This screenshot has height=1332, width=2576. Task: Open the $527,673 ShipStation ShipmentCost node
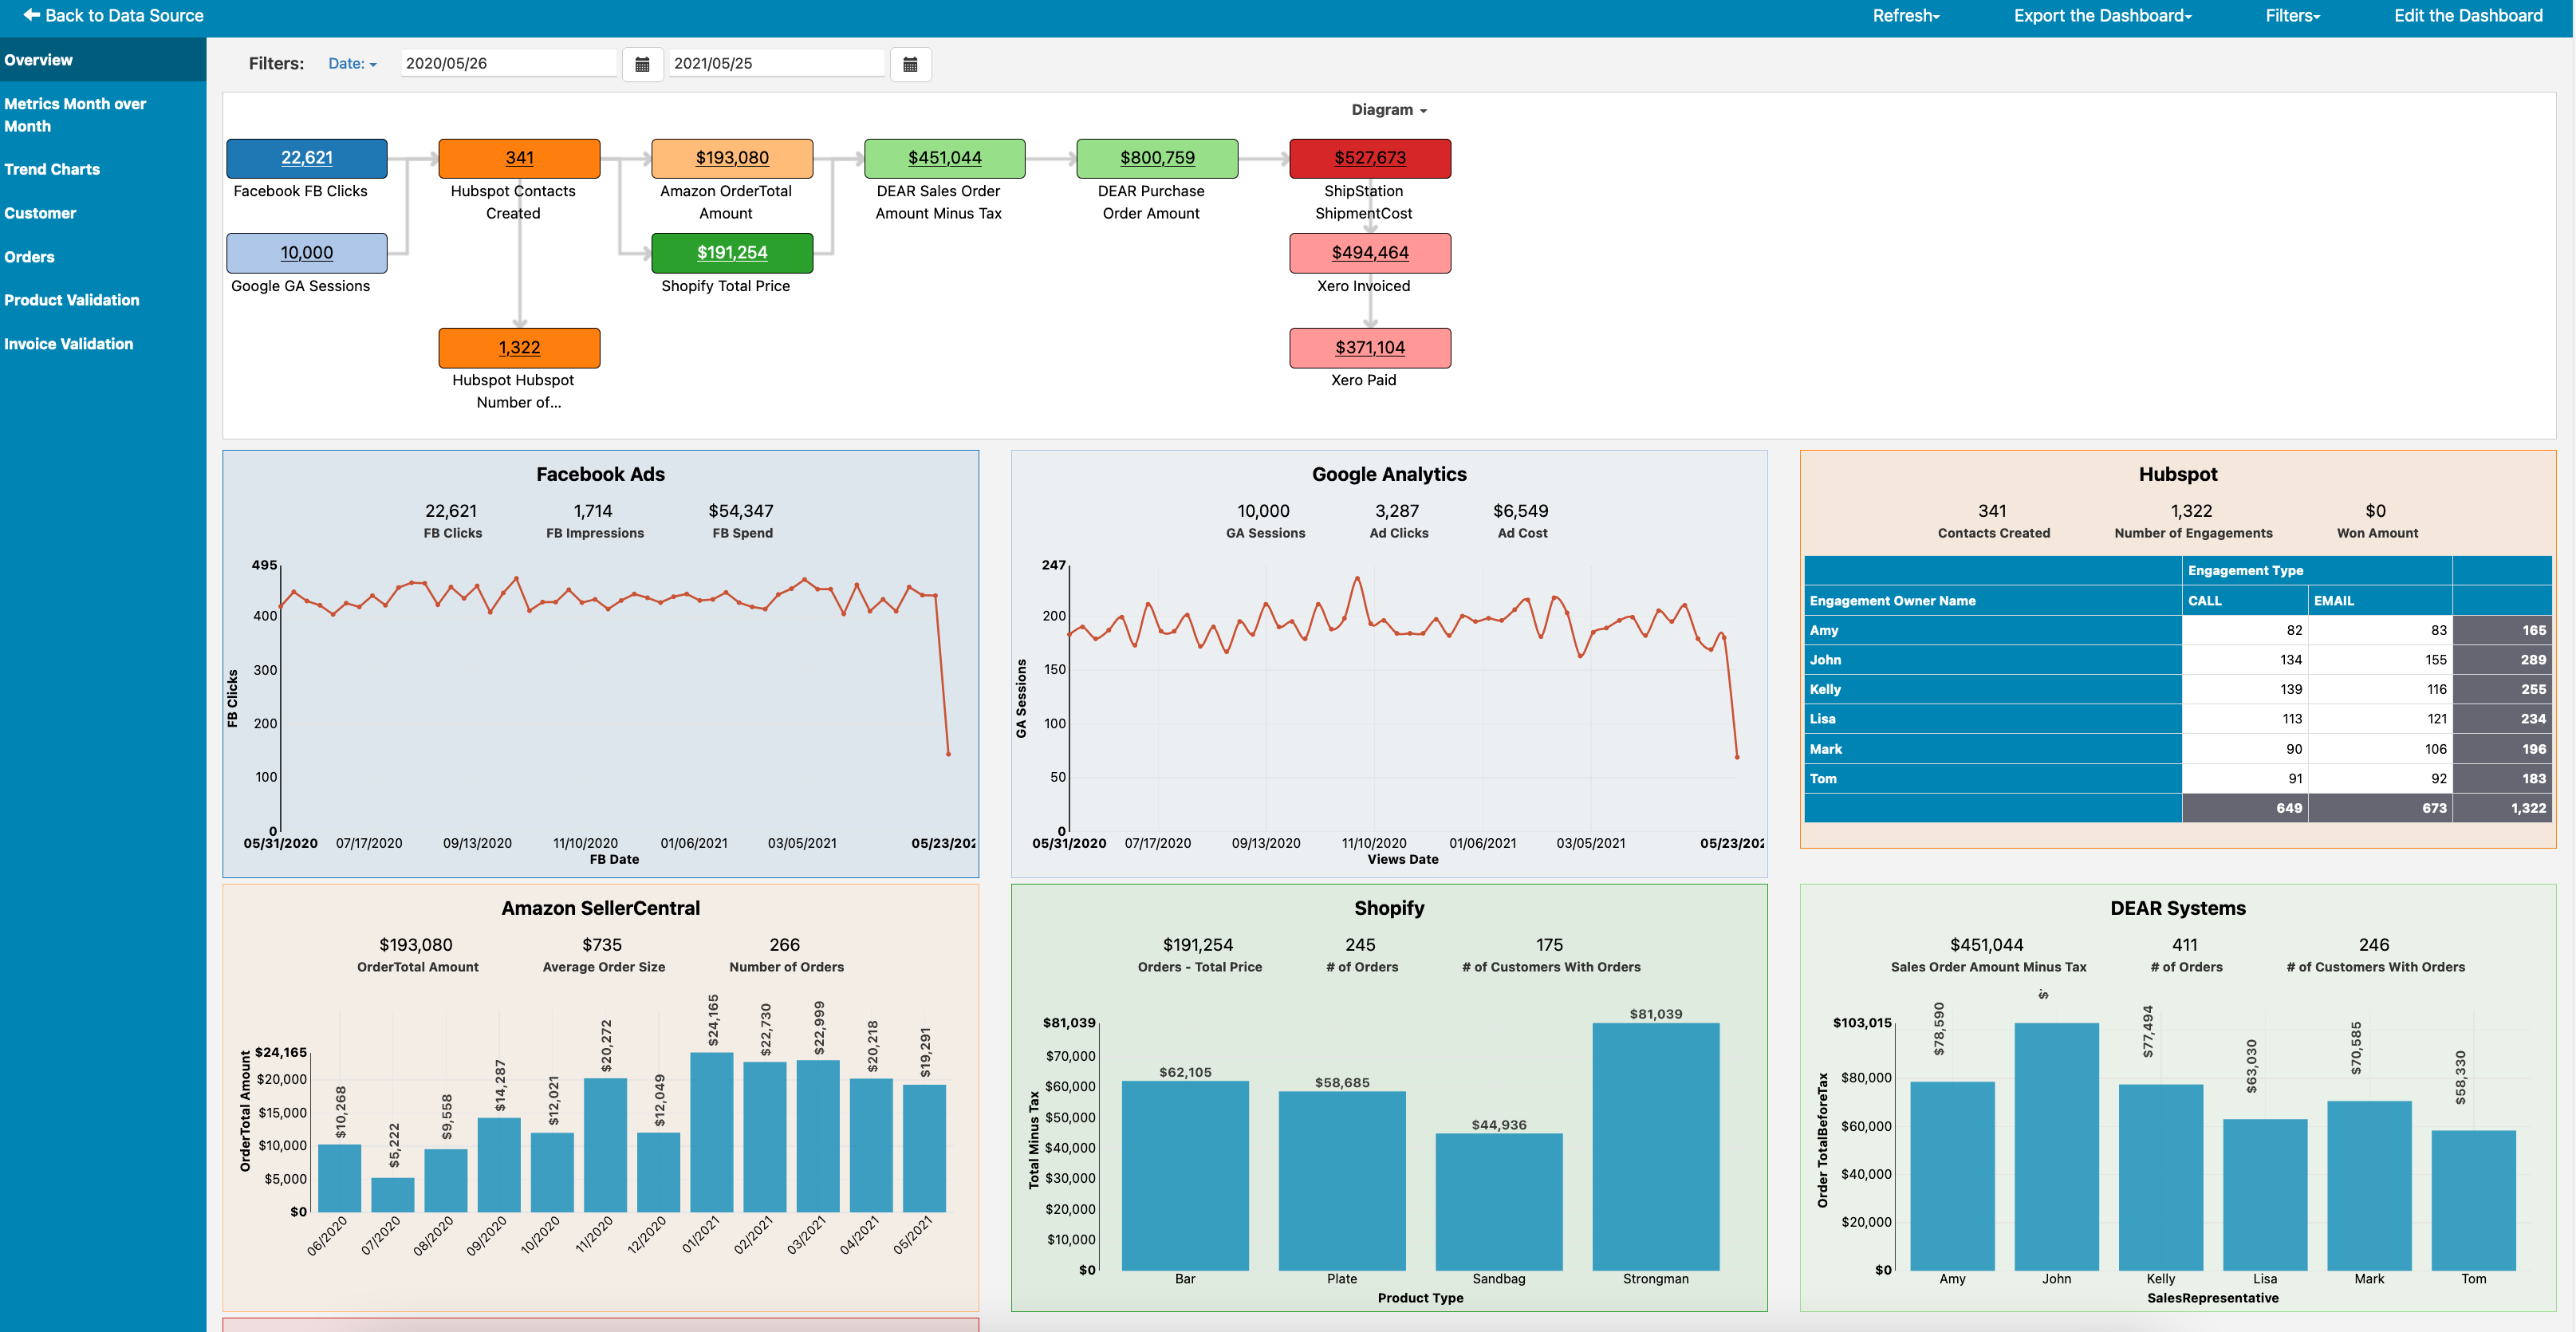1370,158
